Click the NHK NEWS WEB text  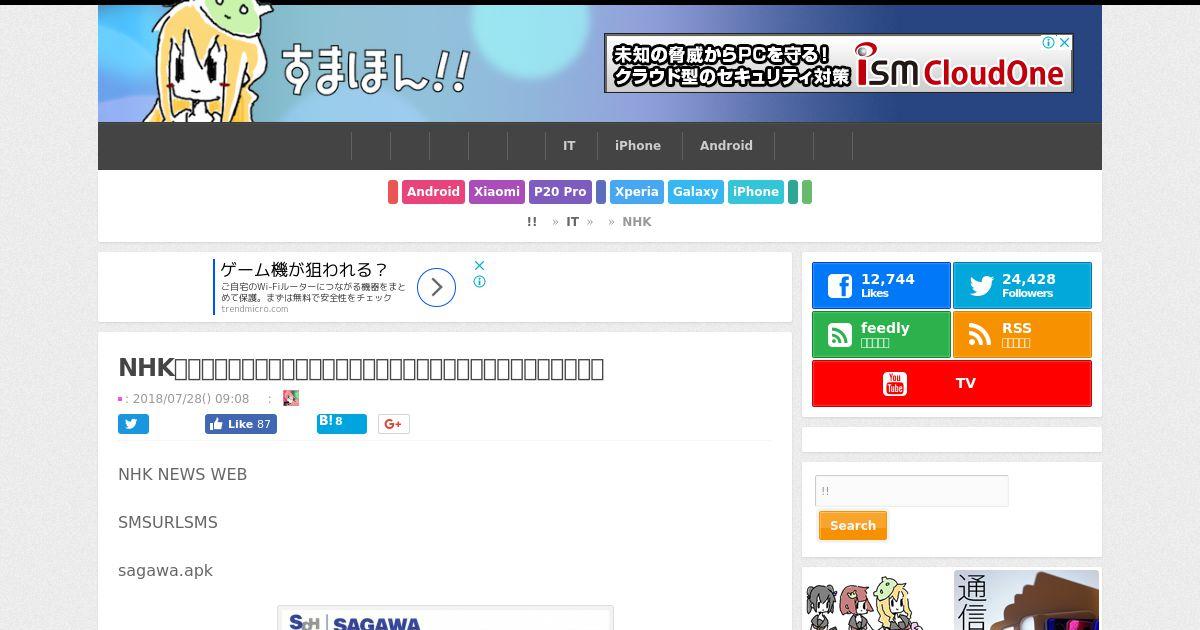click(182, 474)
